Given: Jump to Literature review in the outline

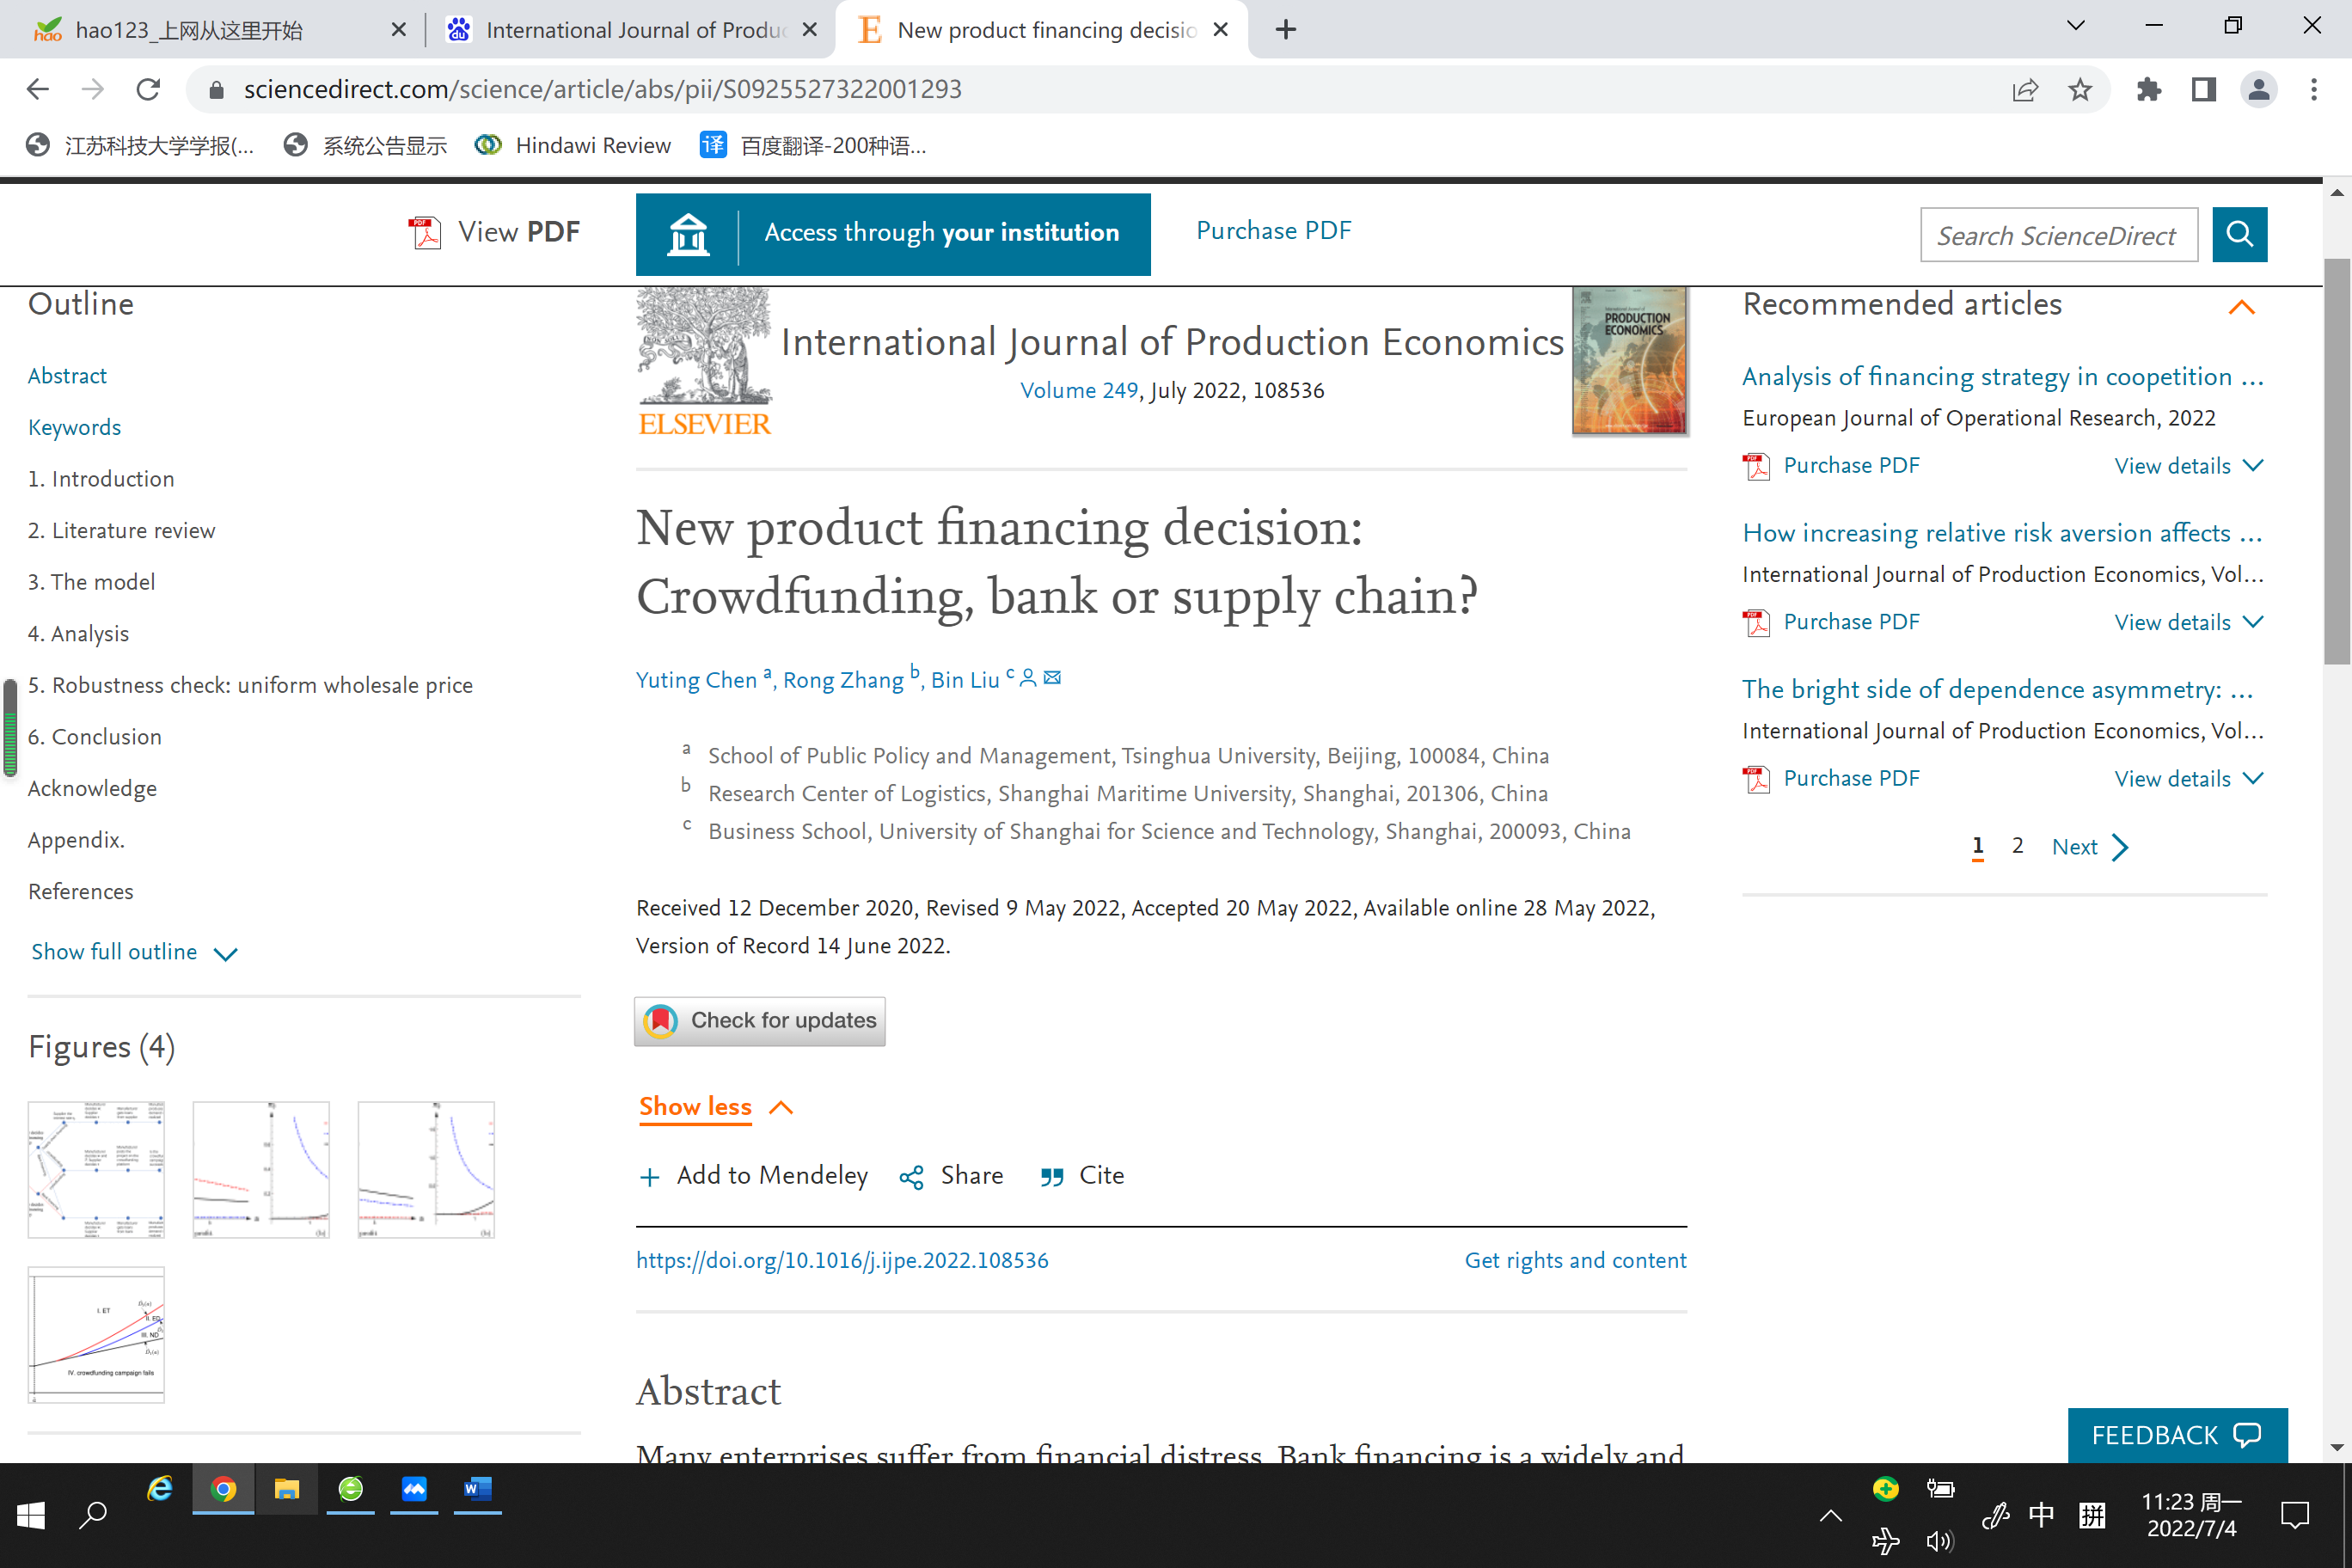Looking at the screenshot, I should tap(122, 530).
